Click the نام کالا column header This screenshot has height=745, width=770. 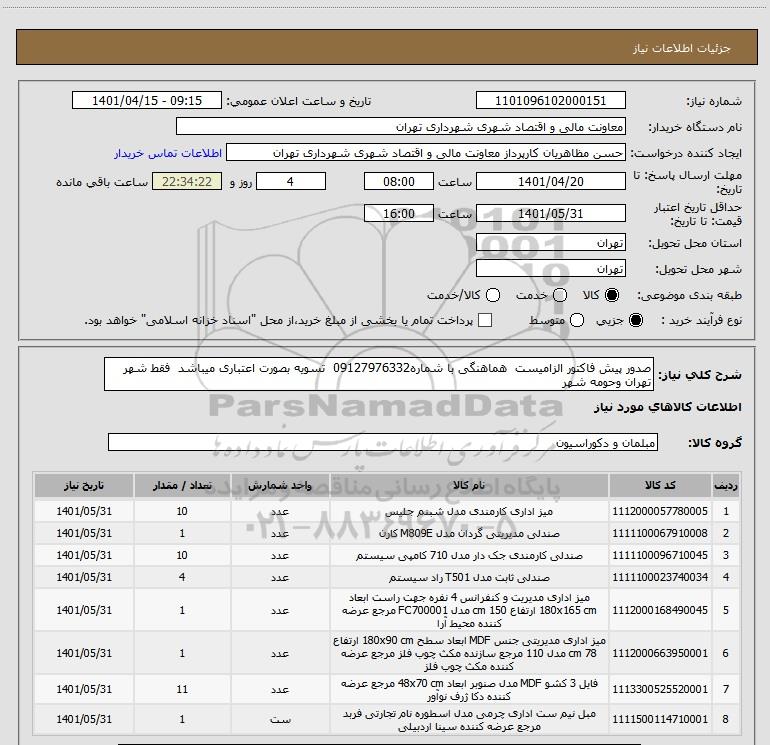pyautogui.click(x=469, y=485)
